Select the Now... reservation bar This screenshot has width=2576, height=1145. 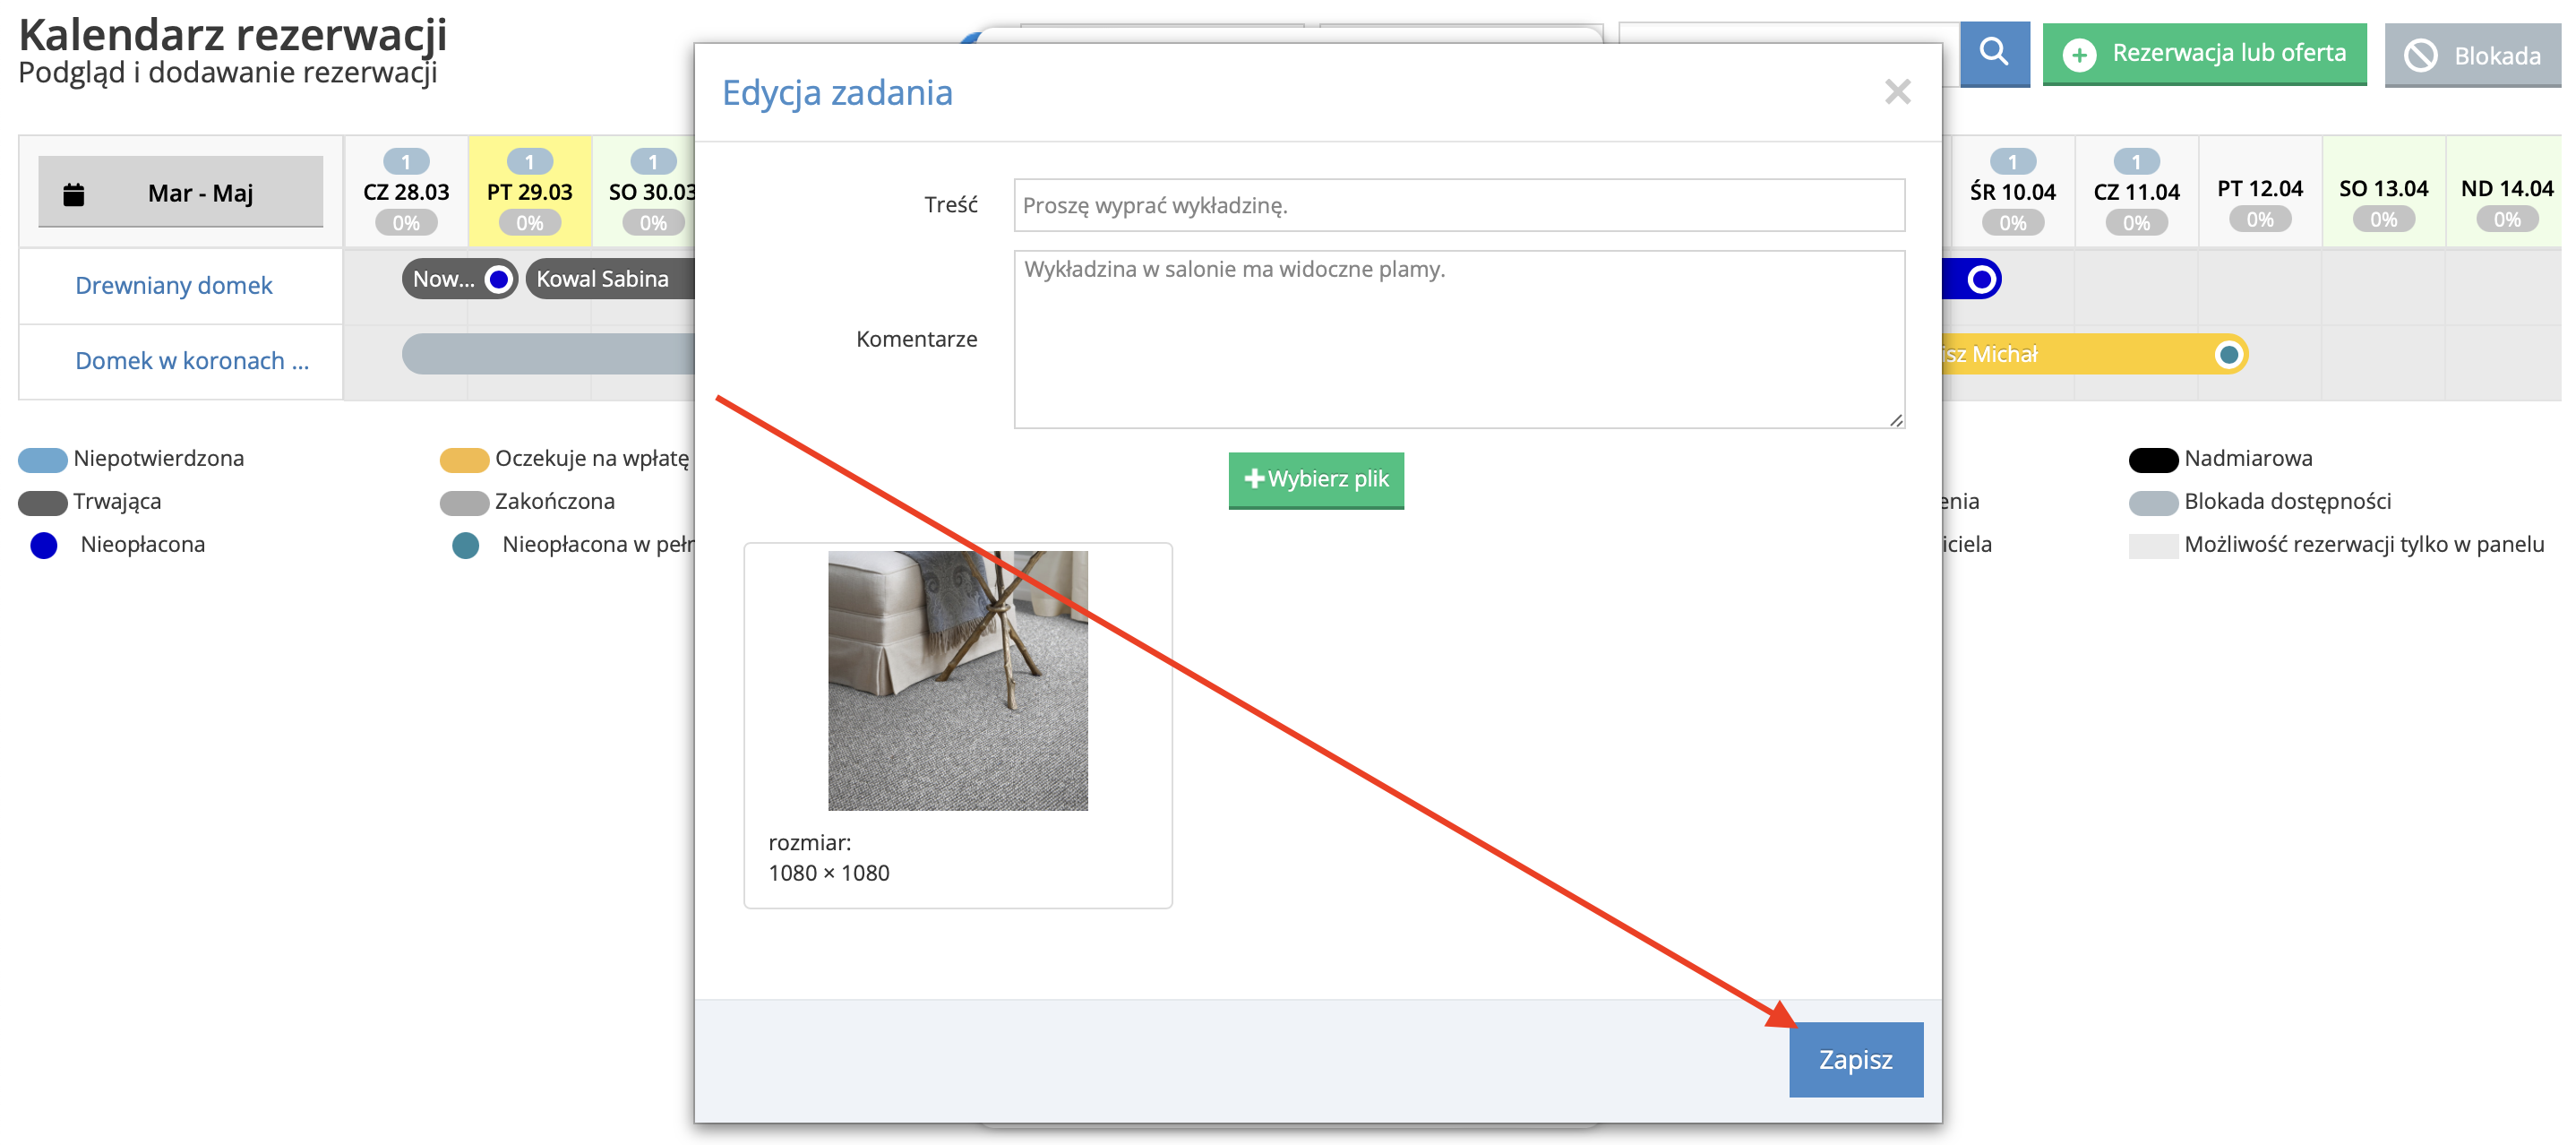click(460, 279)
